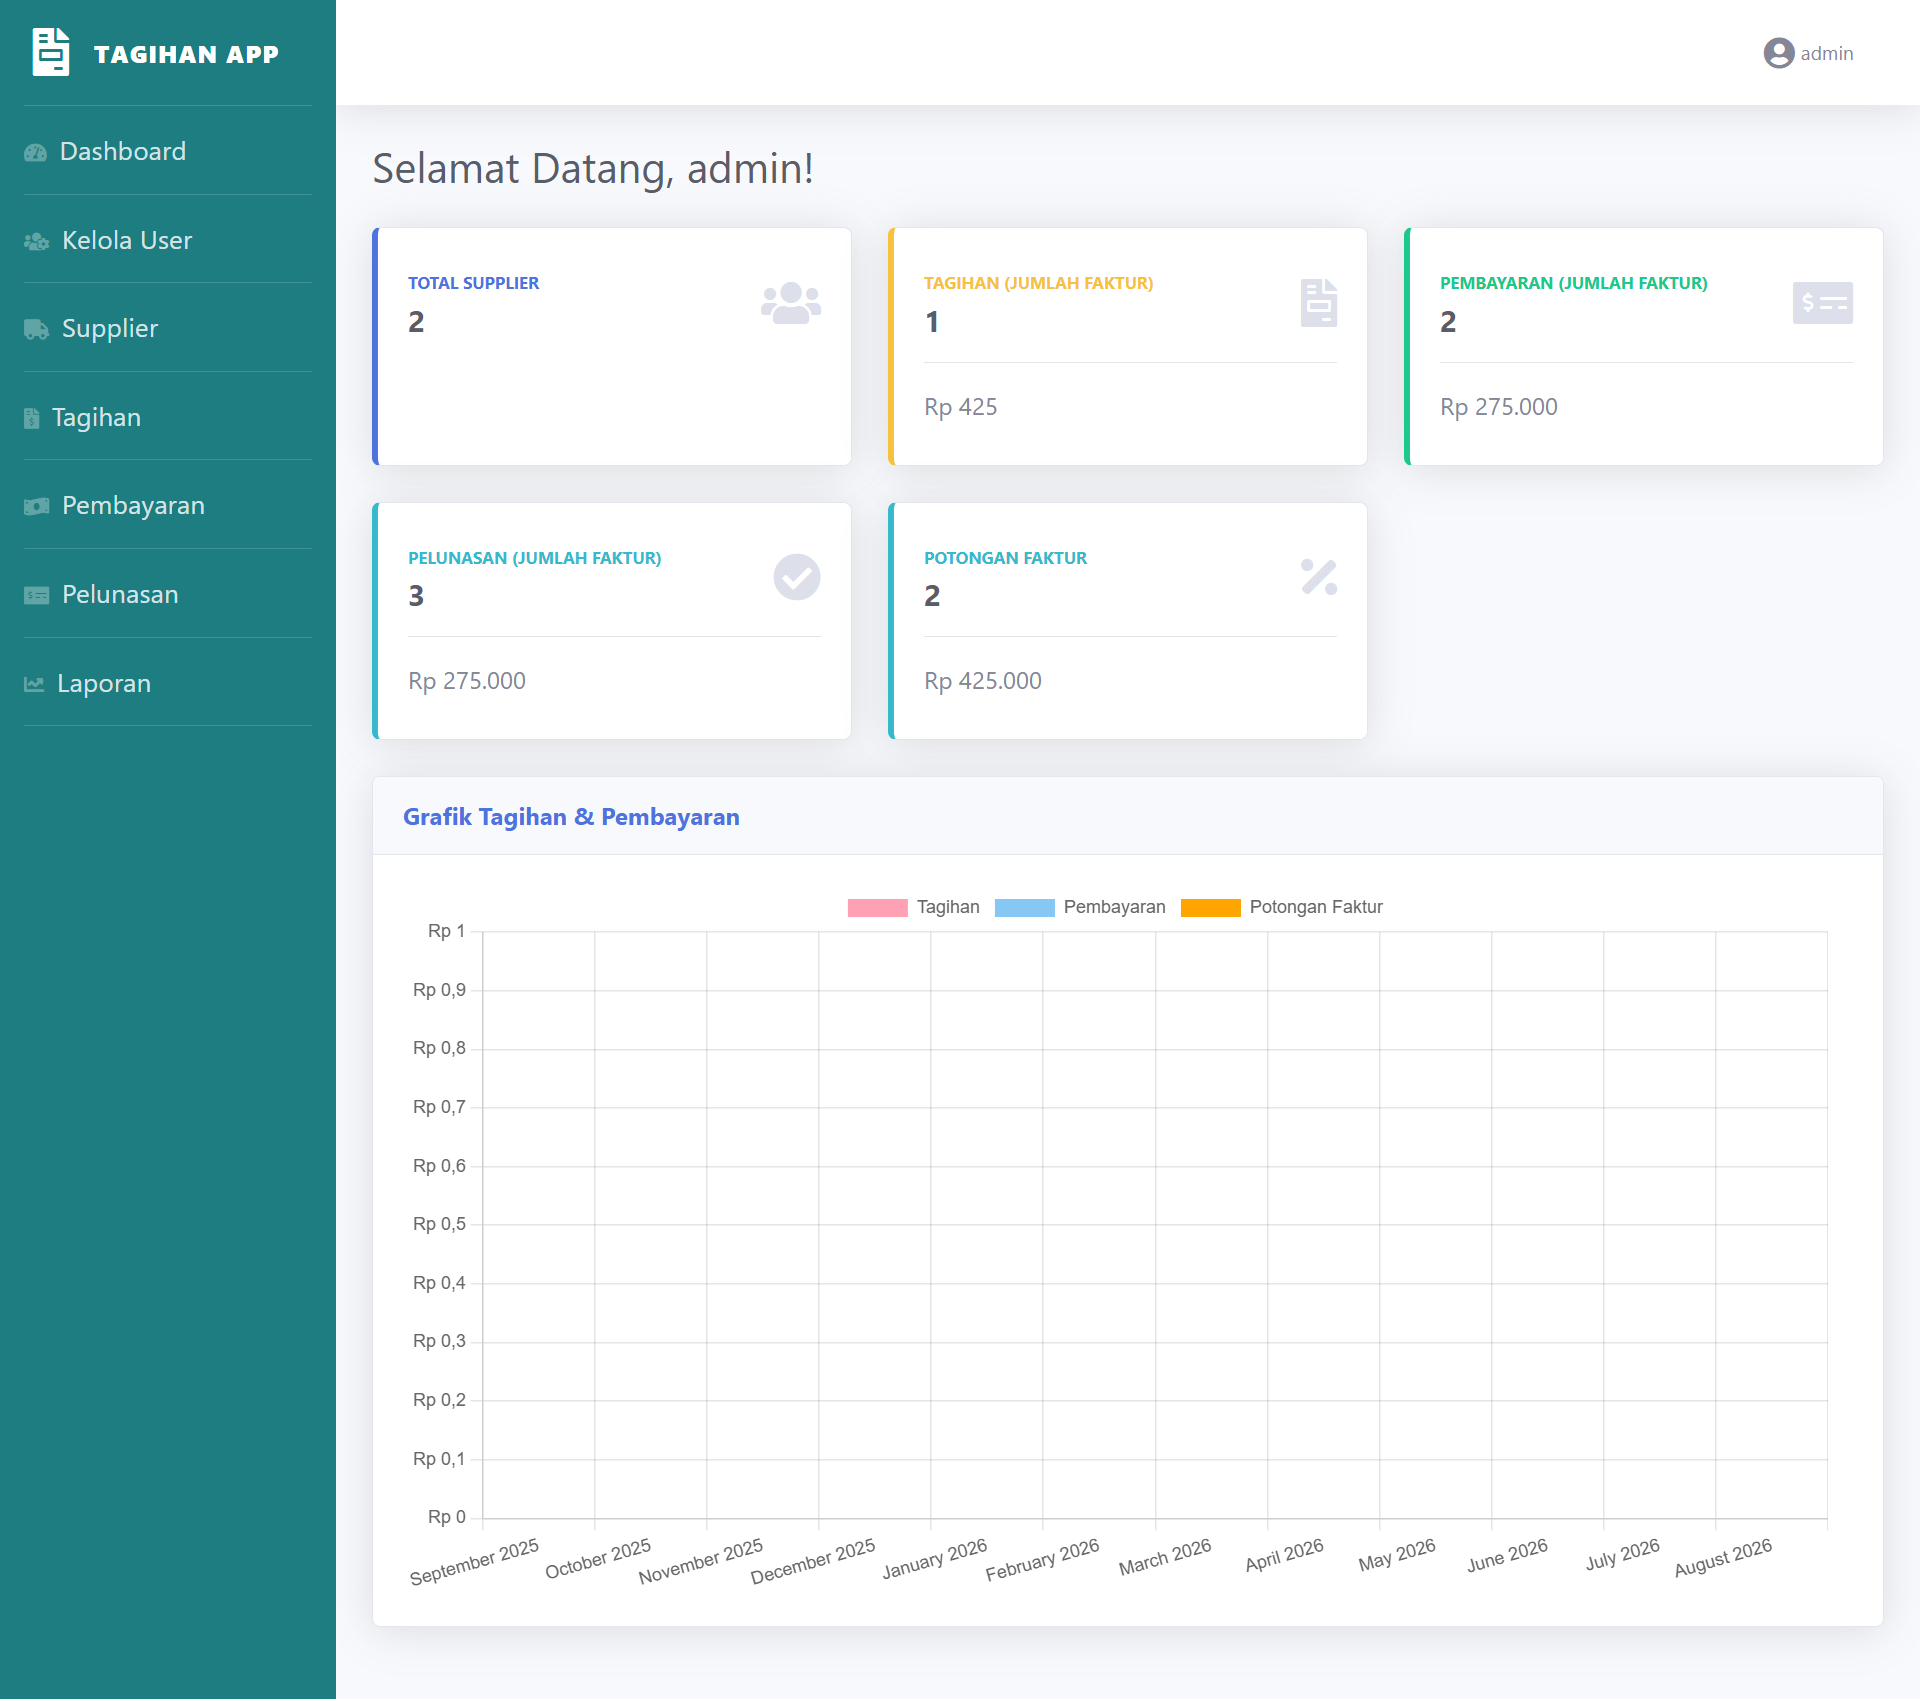Screen dimensions: 1920x1701
Task: Go to the Pembayaran sidebar menu
Action: coord(132,505)
